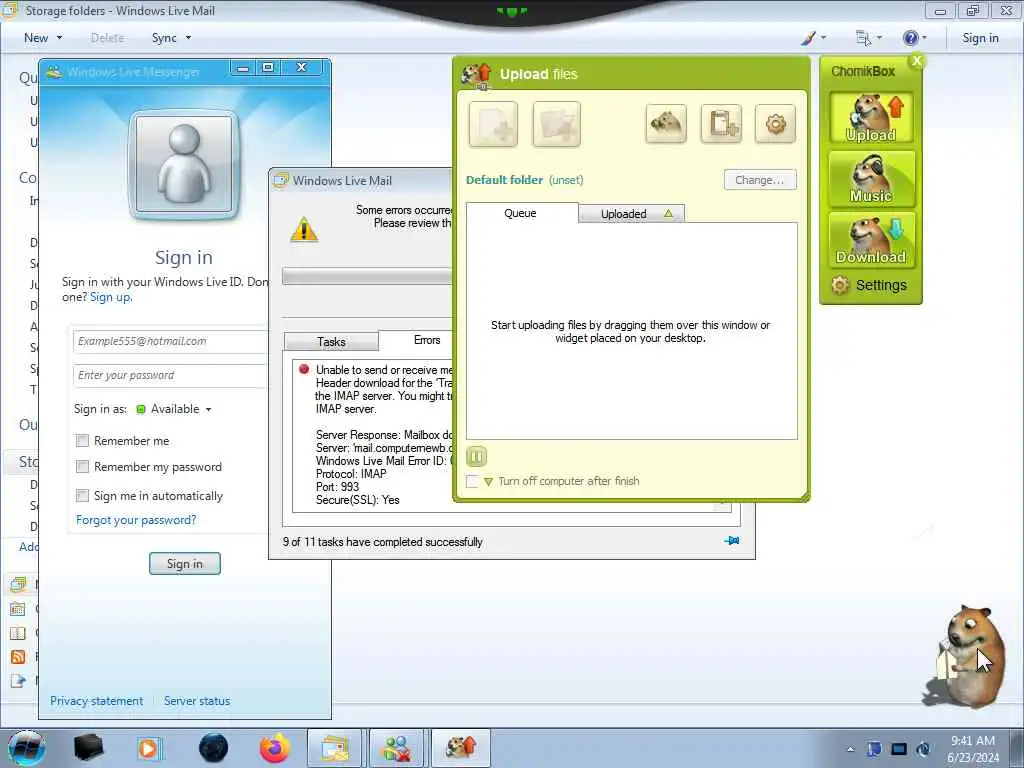Click the add folder icon in Upload files
1024x768 pixels.
tap(556, 124)
